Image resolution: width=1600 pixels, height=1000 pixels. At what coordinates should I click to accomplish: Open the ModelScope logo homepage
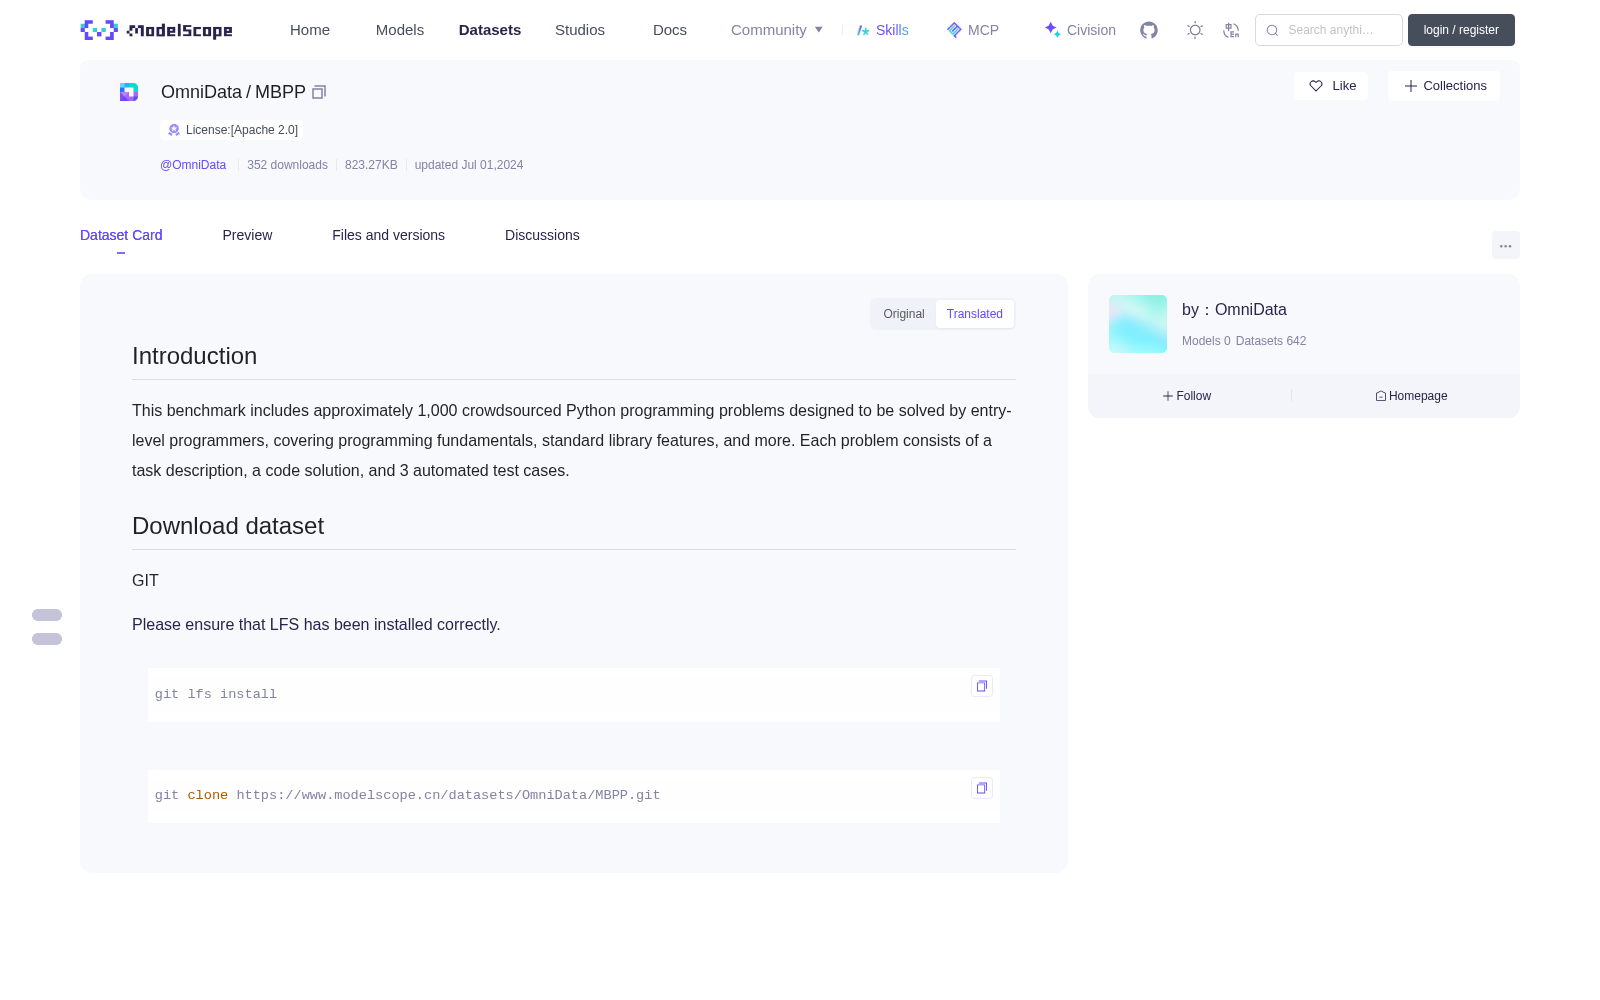(156, 30)
